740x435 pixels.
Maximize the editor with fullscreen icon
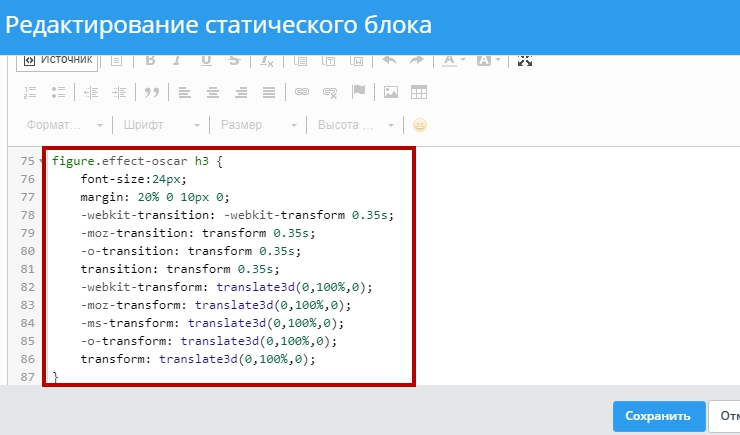(x=525, y=60)
